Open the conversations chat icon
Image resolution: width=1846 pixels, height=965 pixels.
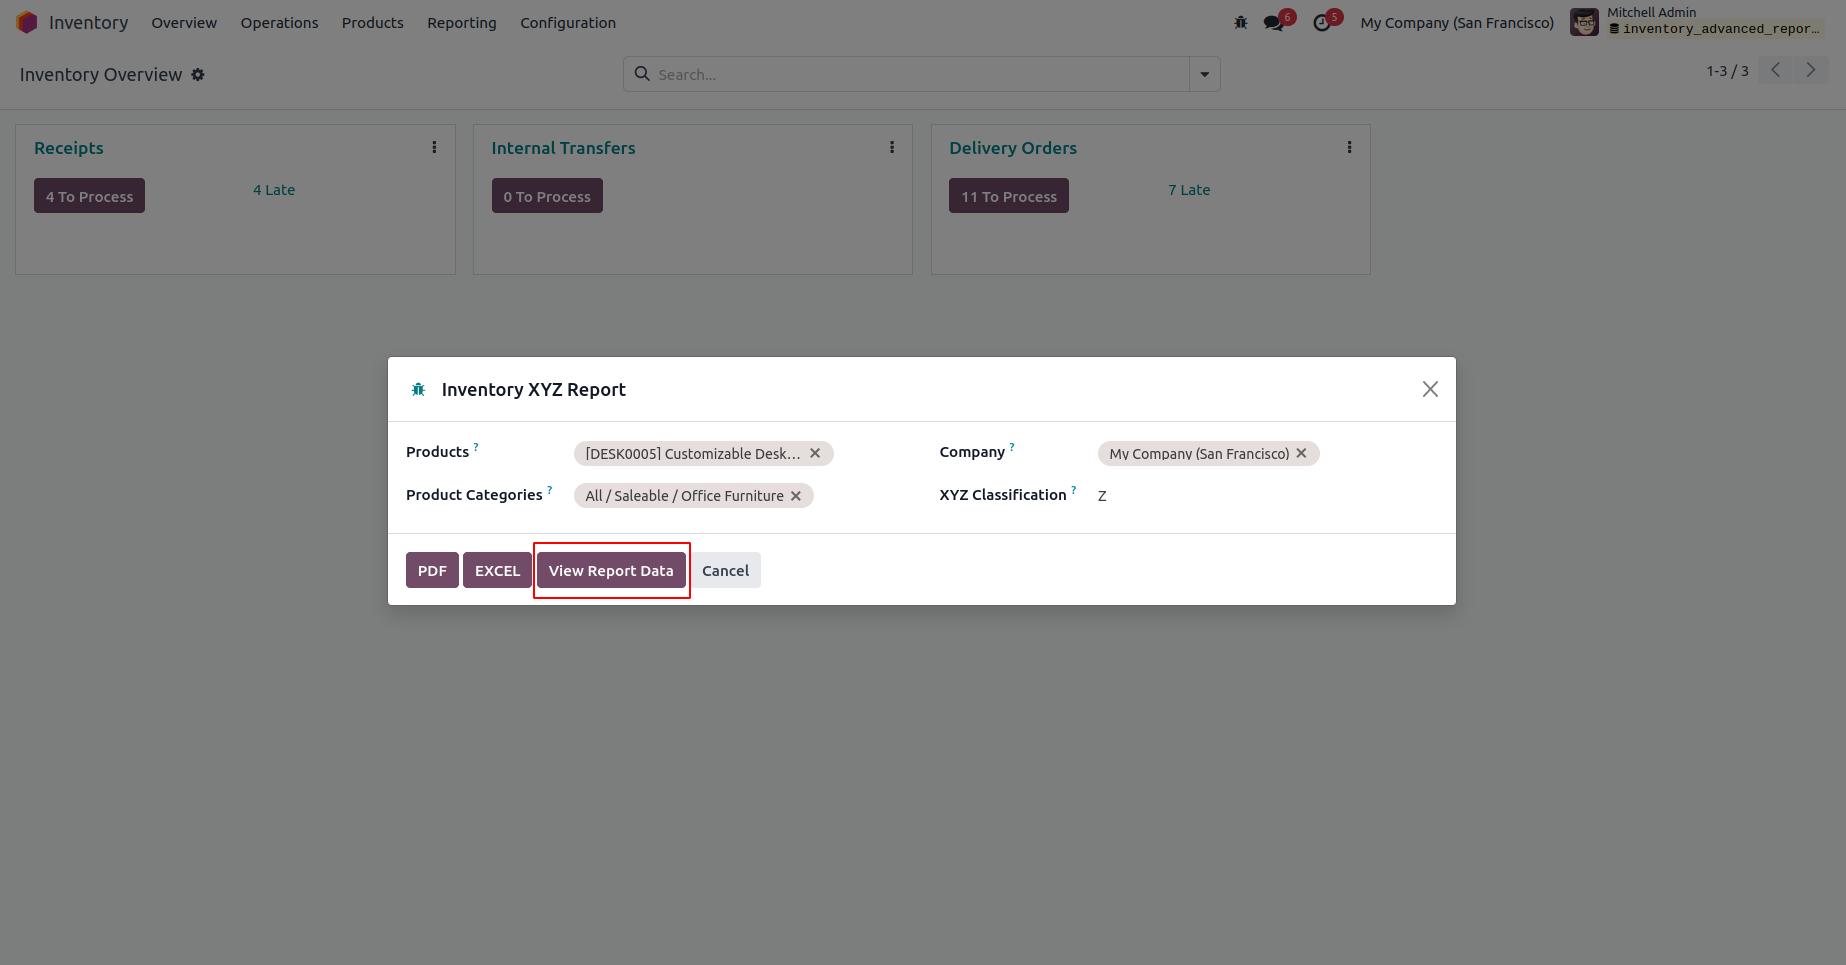pyautogui.click(x=1273, y=23)
